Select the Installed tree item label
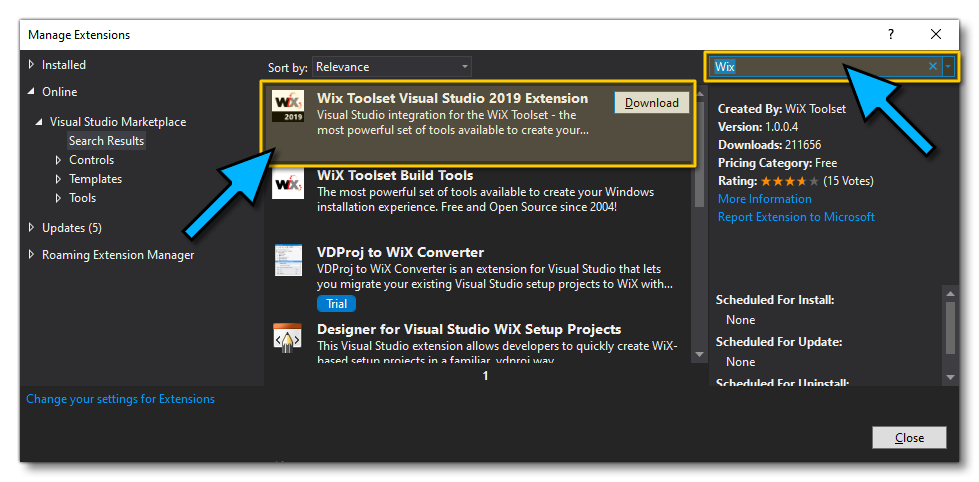This screenshot has height=482, width=979. pyautogui.click(x=64, y=65)
